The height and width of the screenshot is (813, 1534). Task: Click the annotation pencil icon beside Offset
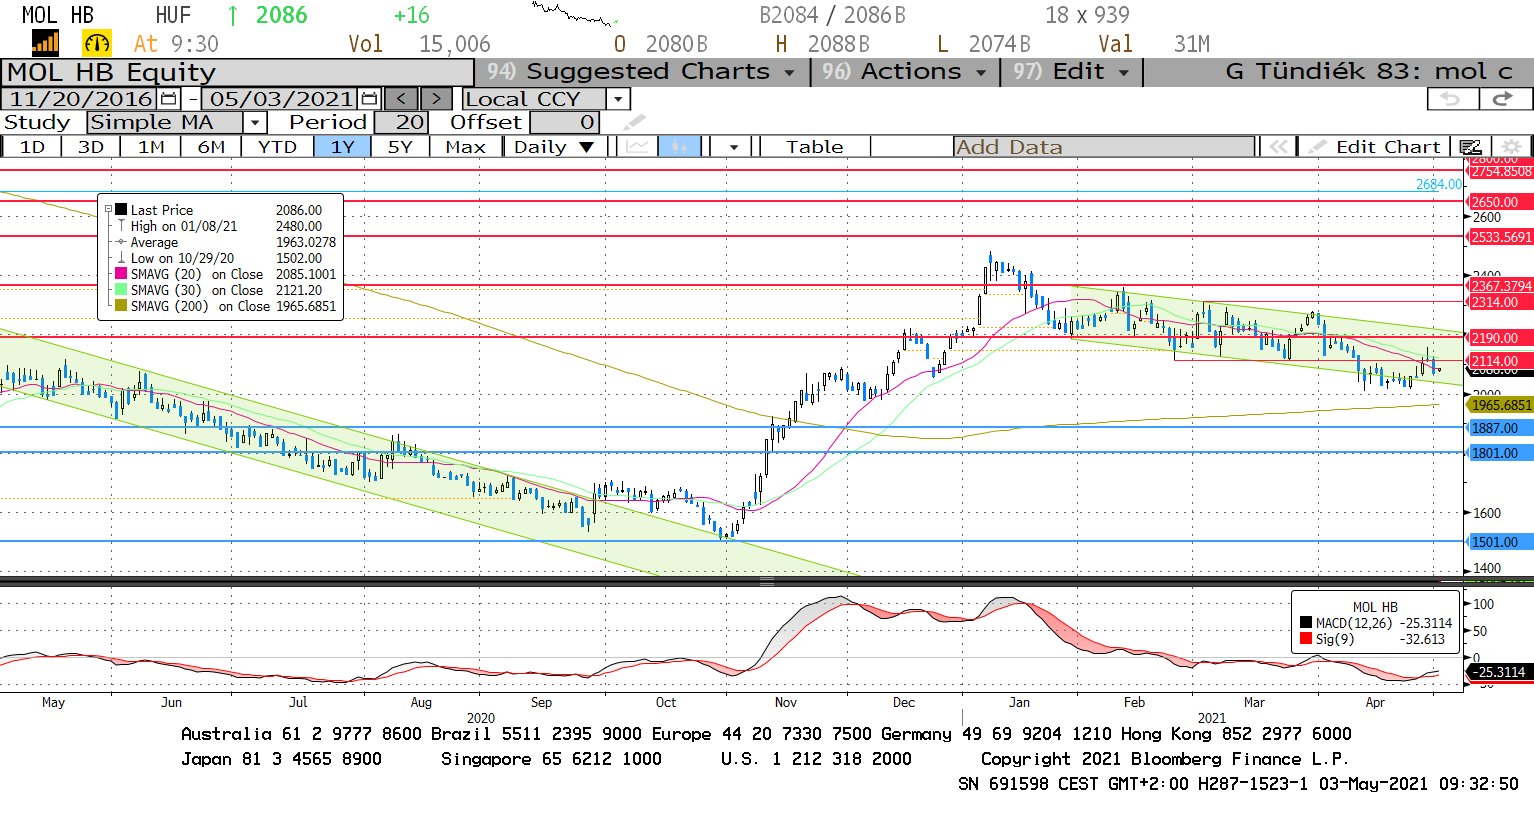click(x=635, y=122)
